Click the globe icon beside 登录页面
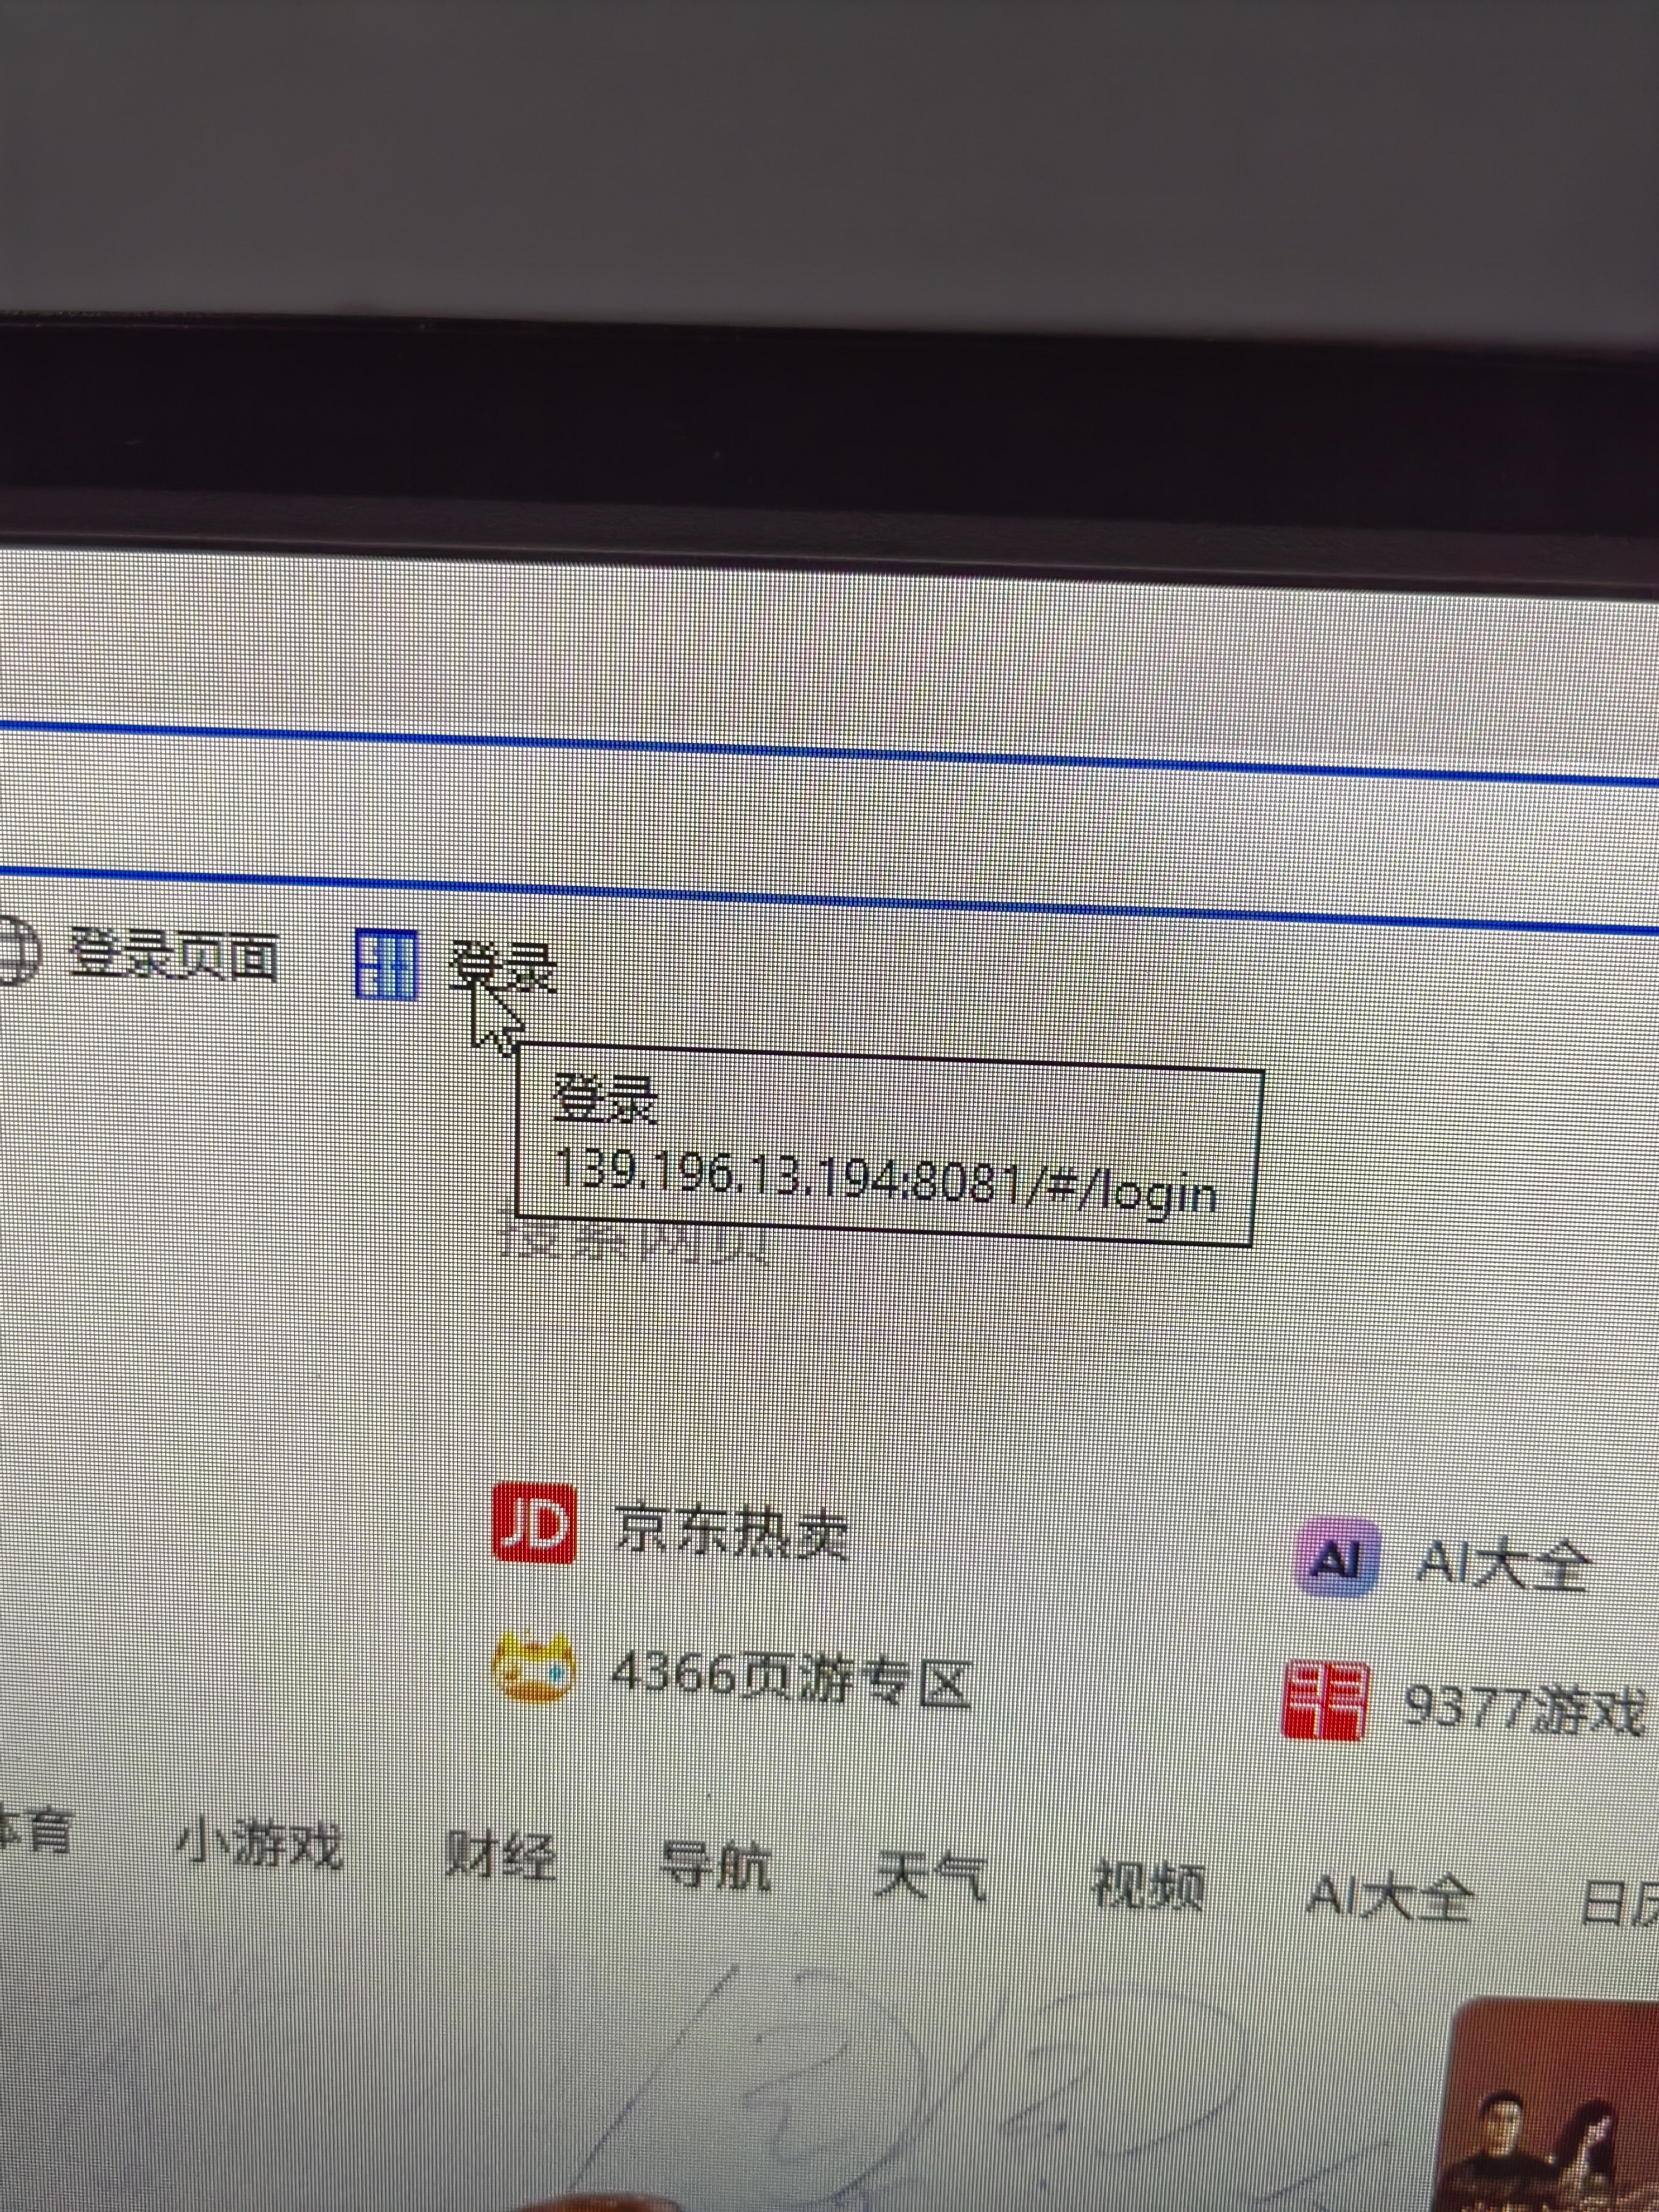The width and height of the screenshot is (1659, 2212). coord(16,951)
